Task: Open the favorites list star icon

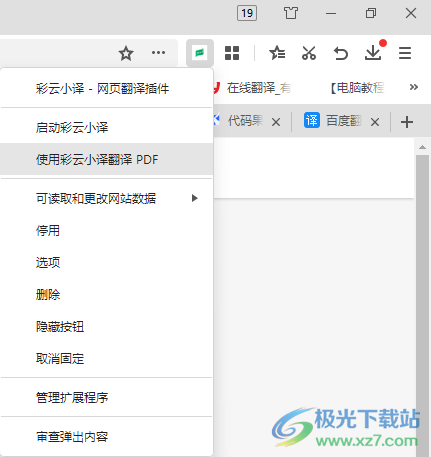Action: click(277, 53)
